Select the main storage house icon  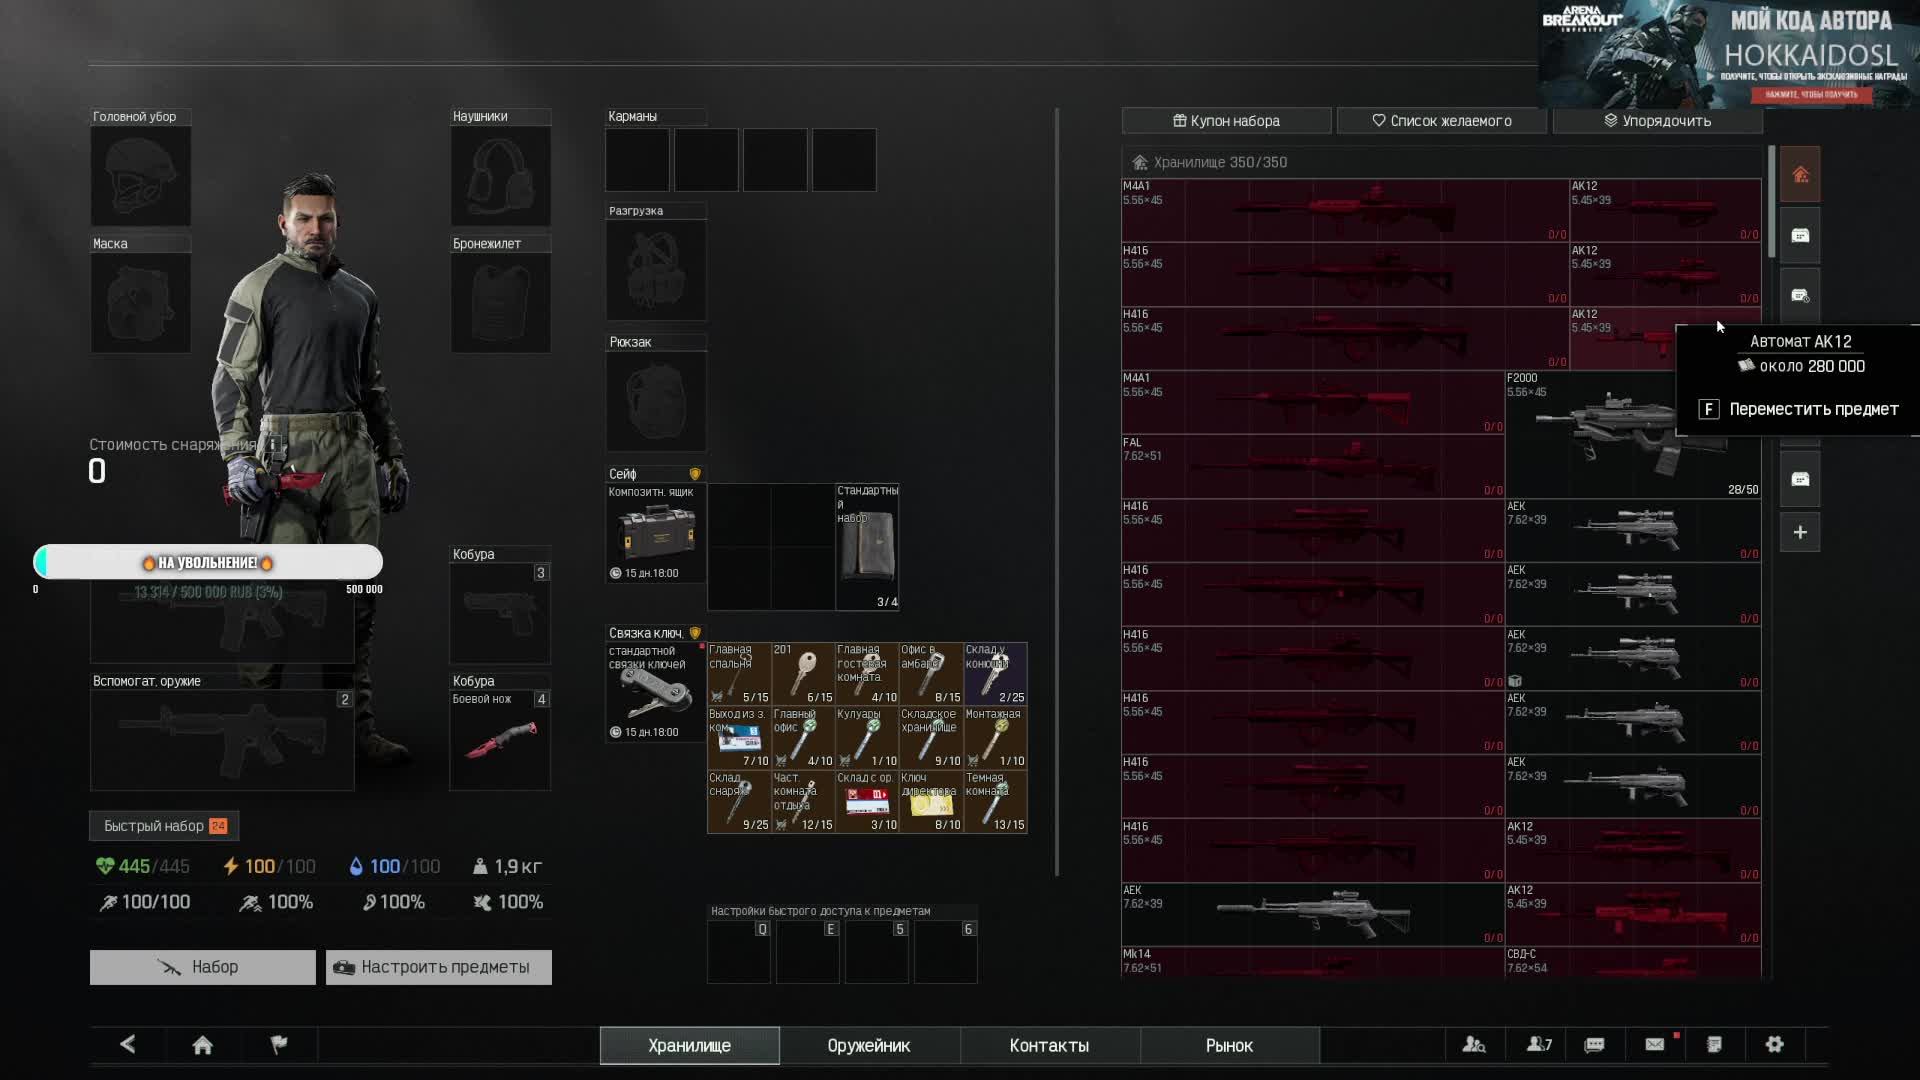coord(1800,175)
